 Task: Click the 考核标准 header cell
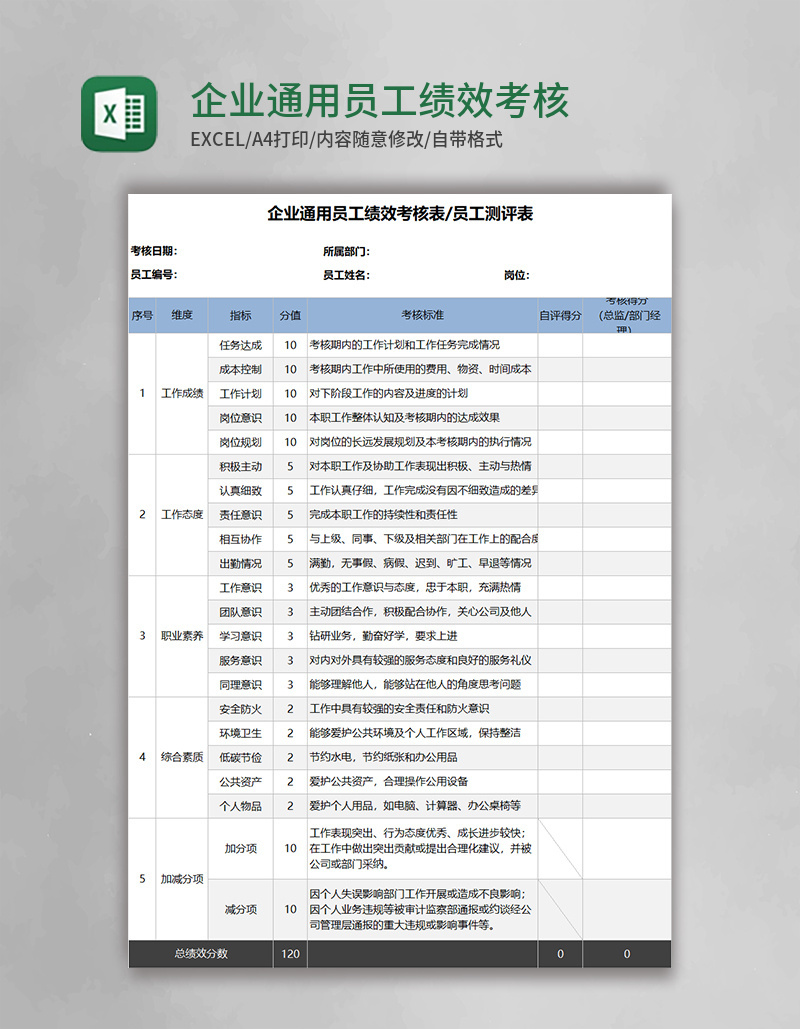[422, 313]
